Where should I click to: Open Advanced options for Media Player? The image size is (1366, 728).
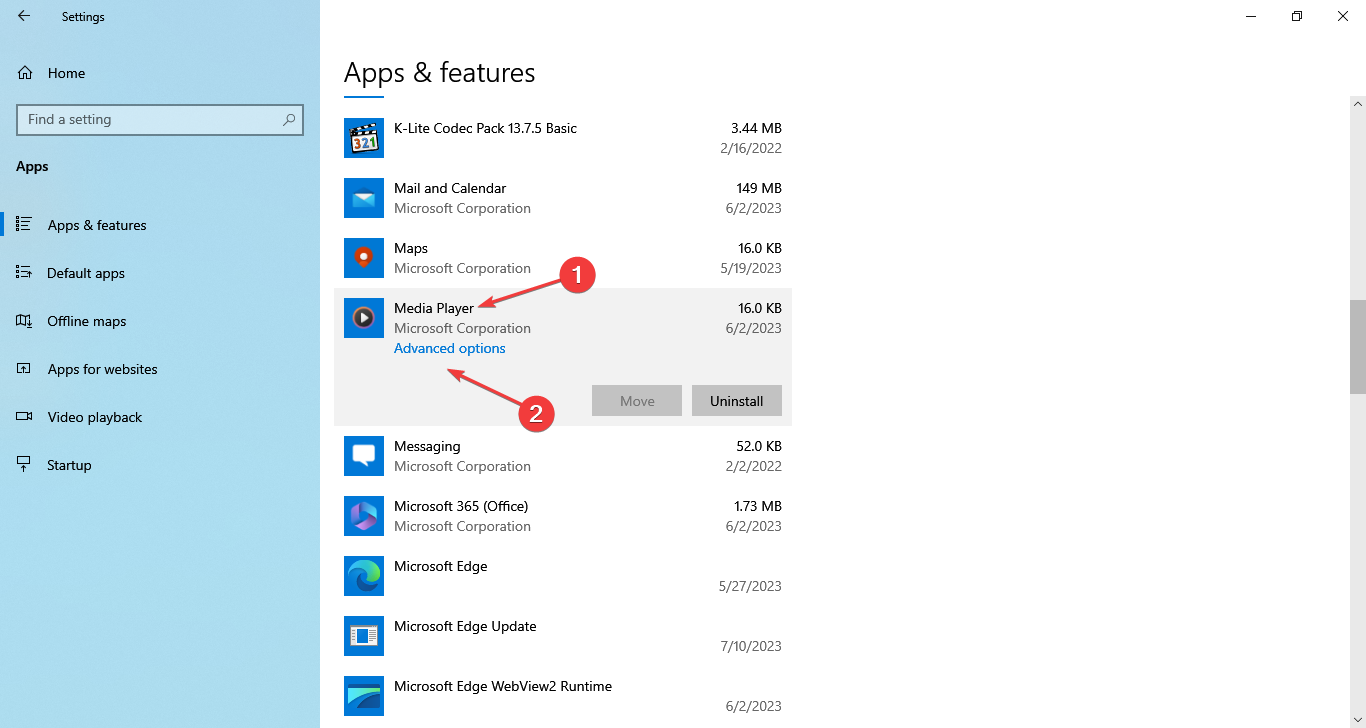tap(450, 349)
